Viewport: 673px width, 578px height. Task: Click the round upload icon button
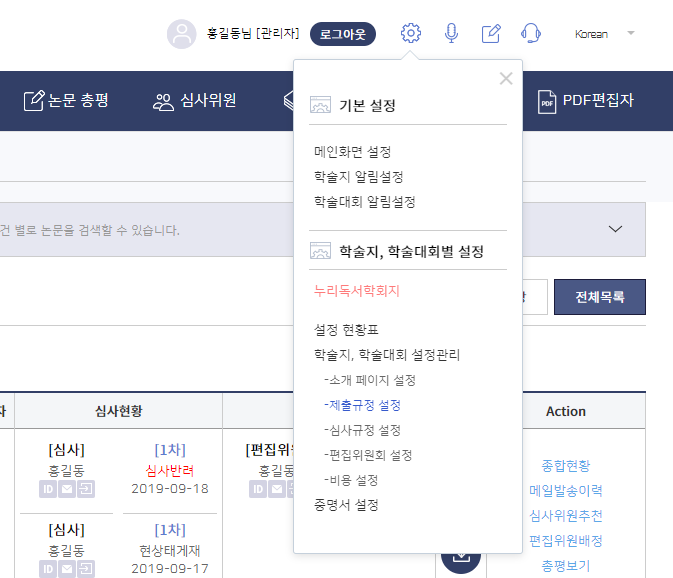[461, 557]
